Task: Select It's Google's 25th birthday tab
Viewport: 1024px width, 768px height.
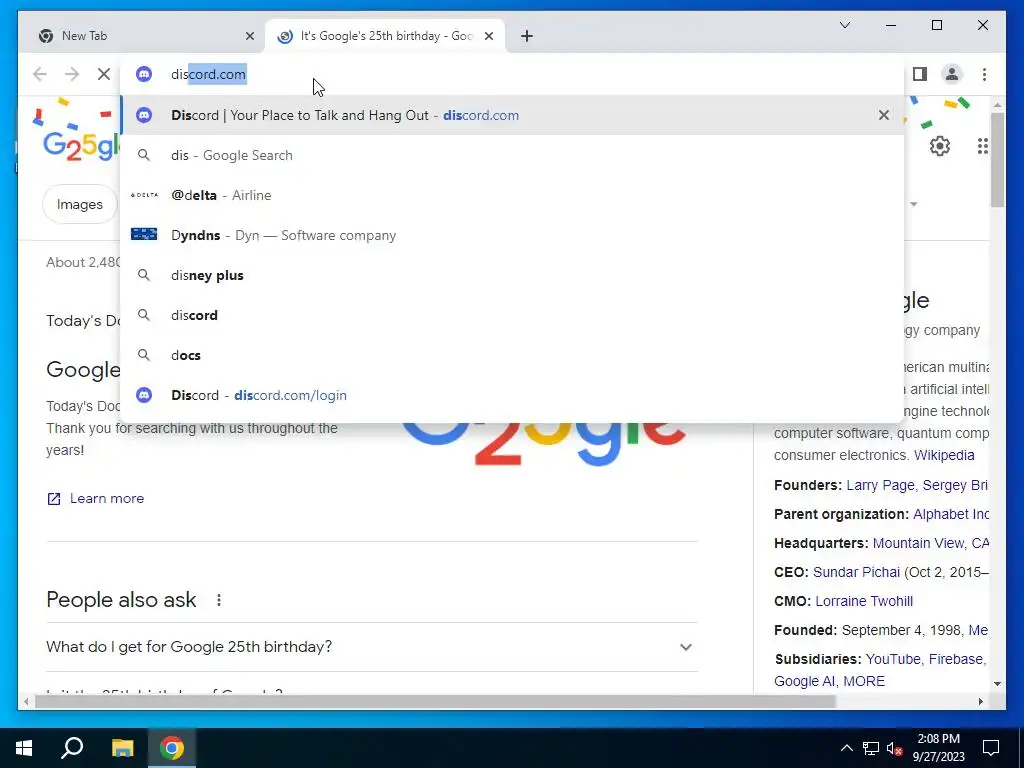Action: pyautogui.click(x=385, y=36)
